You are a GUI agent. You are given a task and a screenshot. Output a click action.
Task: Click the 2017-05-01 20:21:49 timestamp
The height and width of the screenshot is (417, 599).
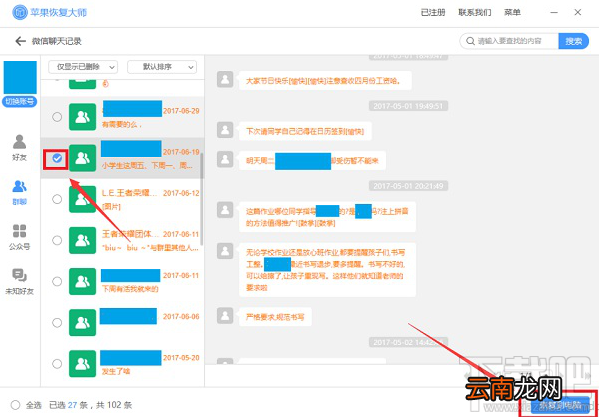[x=408, y=186]
